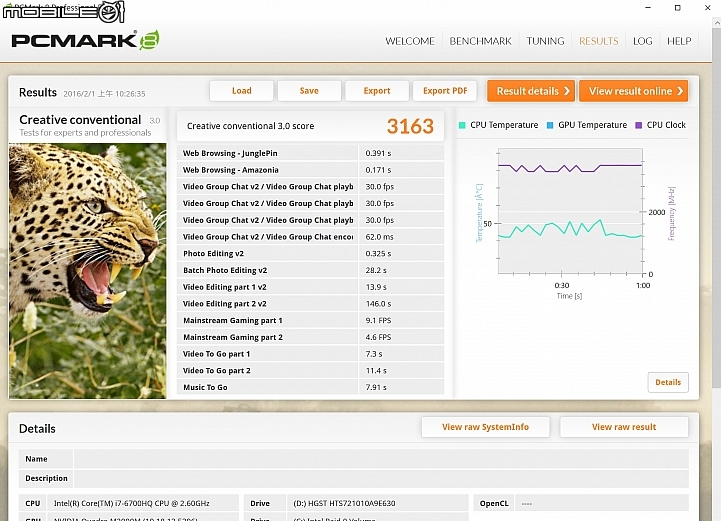The image size is (721, 521).
Task: Select Mainstream Gaming part 2 row
Action: tap(310, 337)
